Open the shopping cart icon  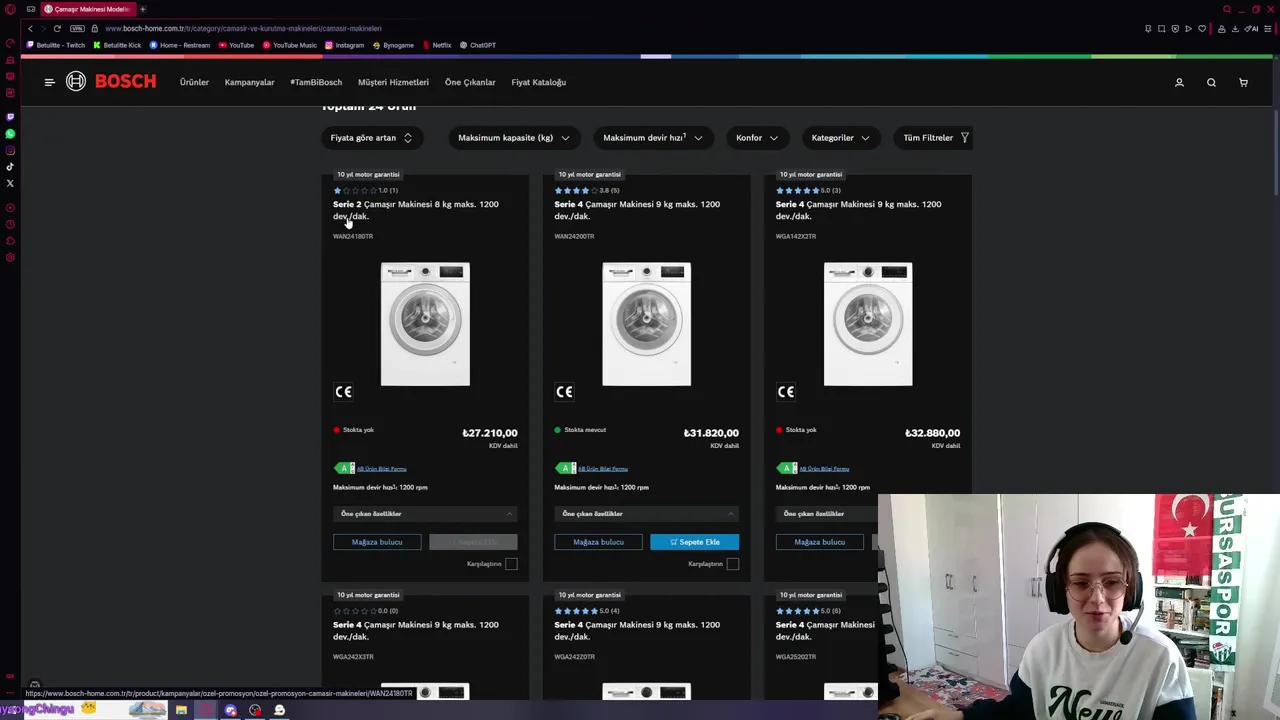[1243, 82]
